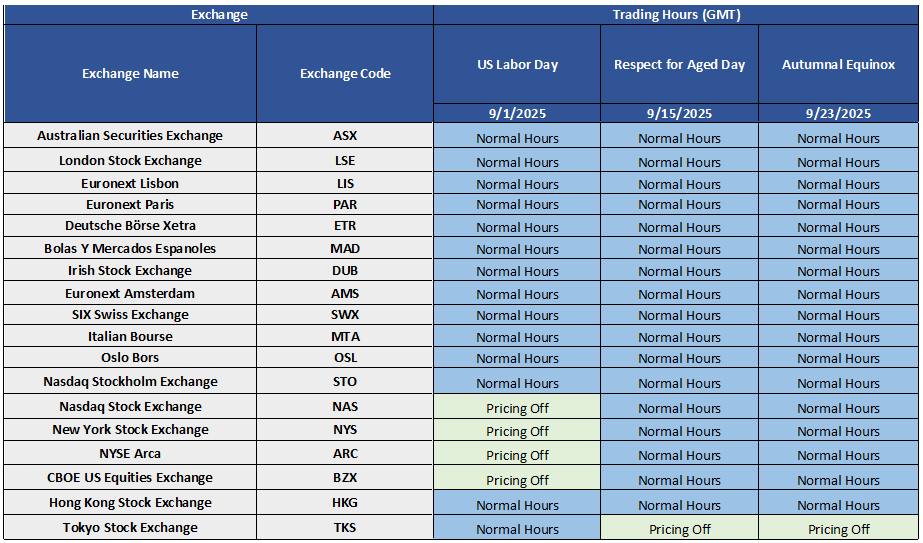Select the 9/15/2025 date cell

(679, 113)
